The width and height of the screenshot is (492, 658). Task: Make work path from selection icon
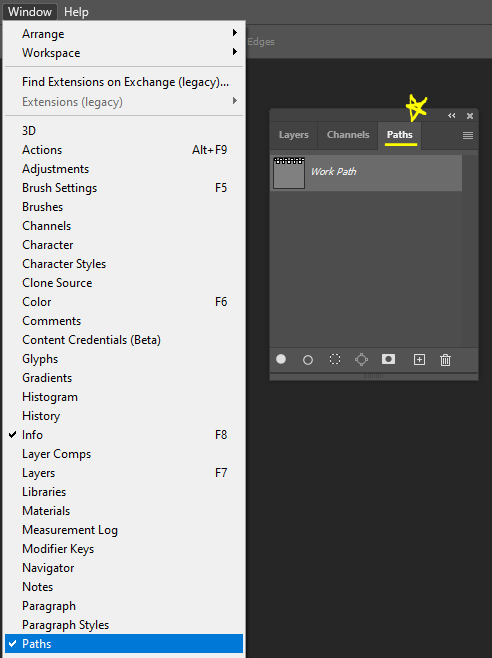click(361, 360)
